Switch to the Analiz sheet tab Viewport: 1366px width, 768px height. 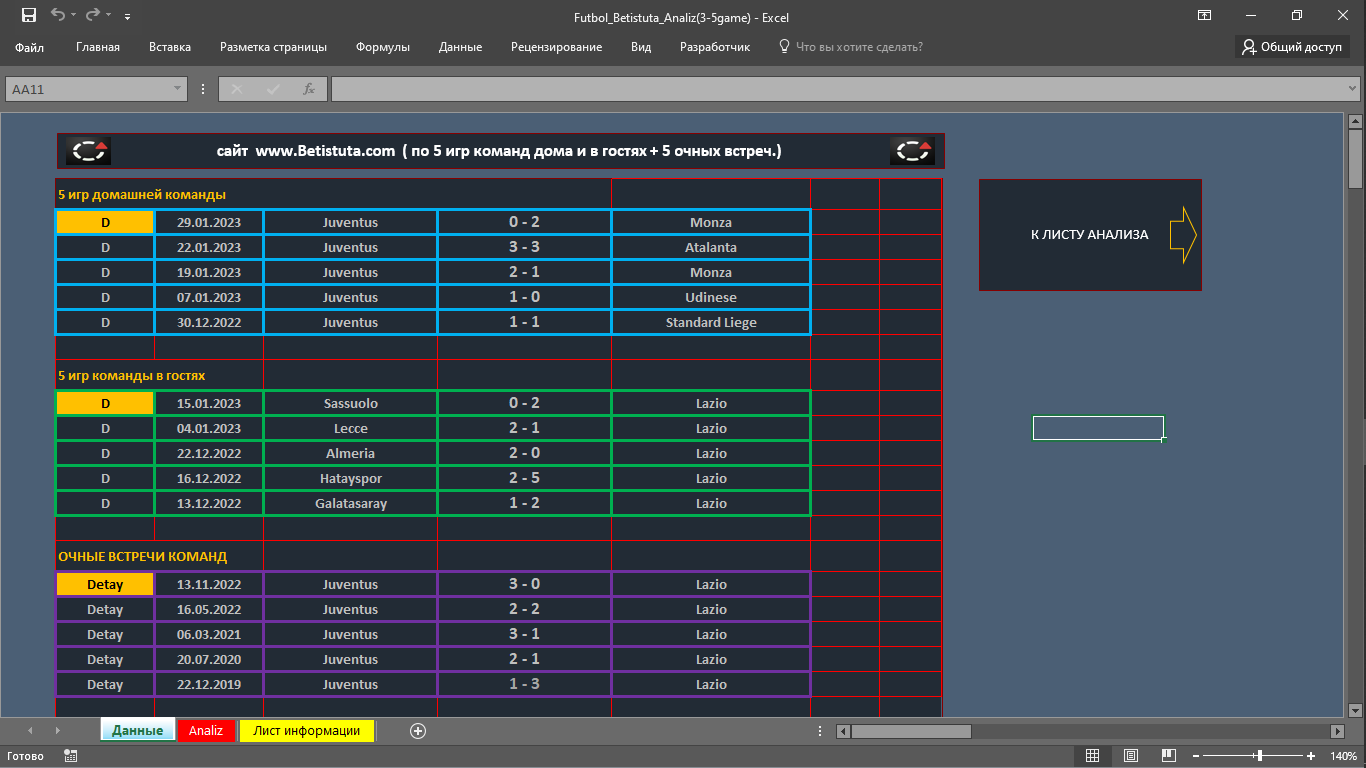coord(206,730)
